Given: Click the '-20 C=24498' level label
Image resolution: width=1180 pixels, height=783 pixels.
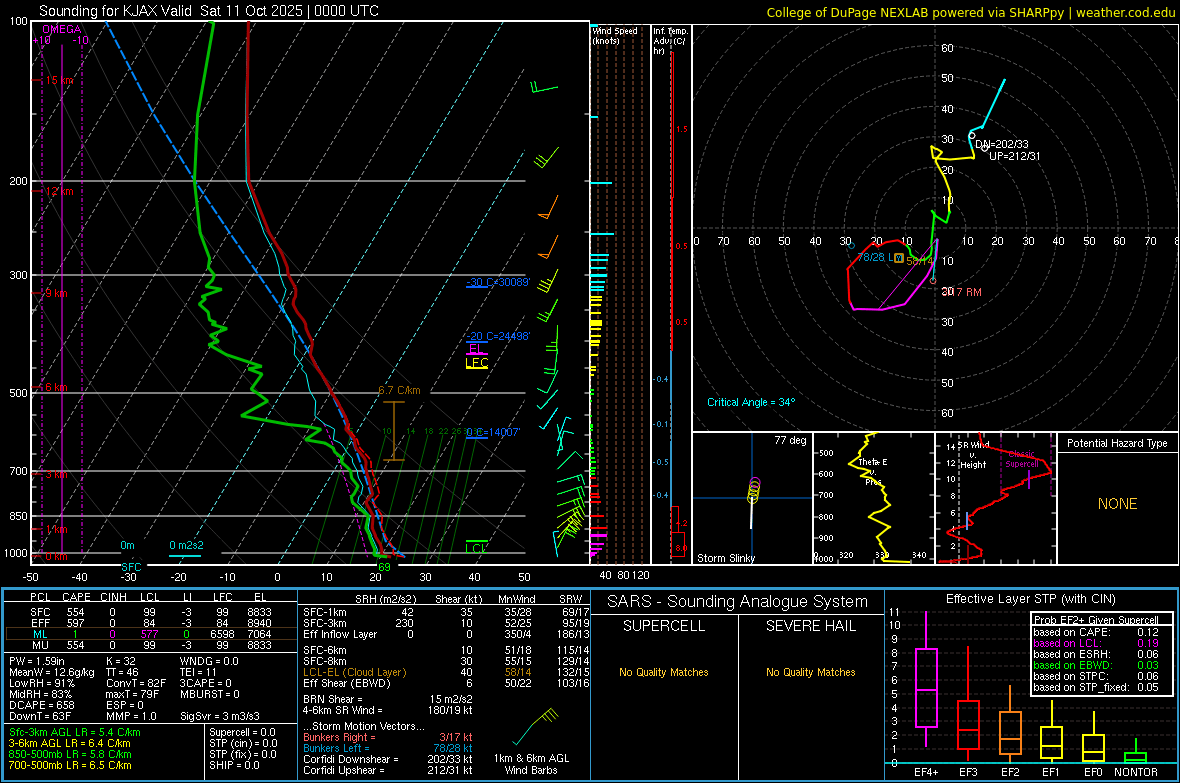Looking at the screenshot, I should click(x=498, y=336).
